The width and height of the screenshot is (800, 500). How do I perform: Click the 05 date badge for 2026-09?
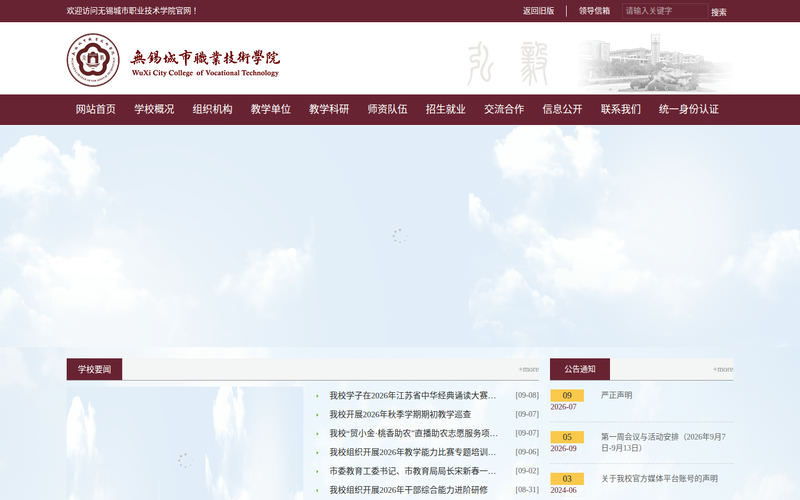567,437
